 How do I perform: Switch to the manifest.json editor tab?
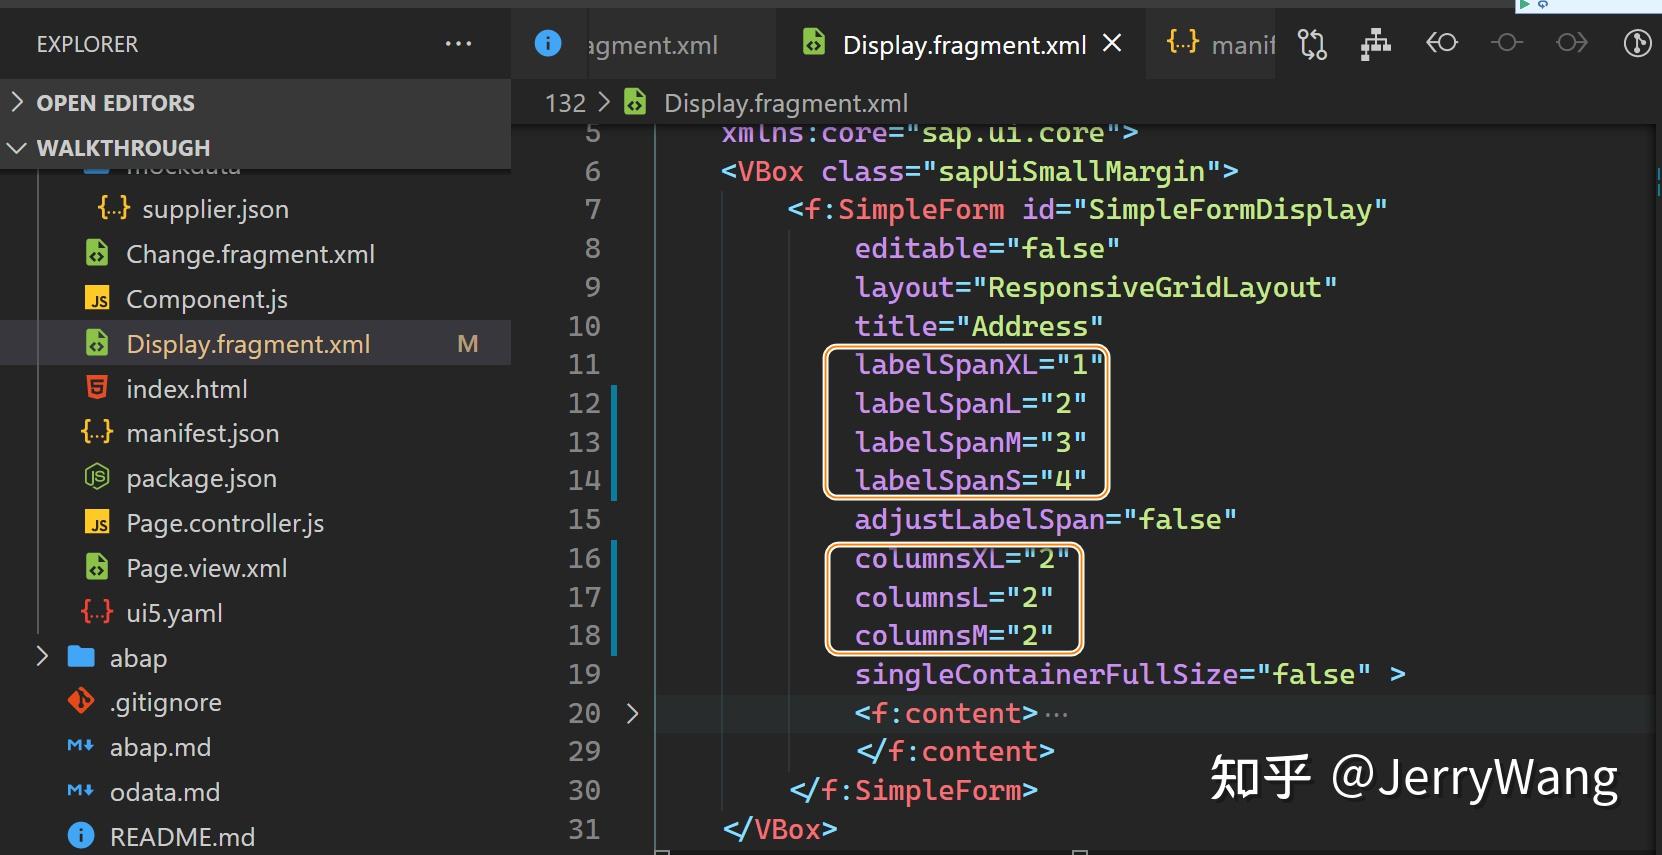(x=1212, y=44)
